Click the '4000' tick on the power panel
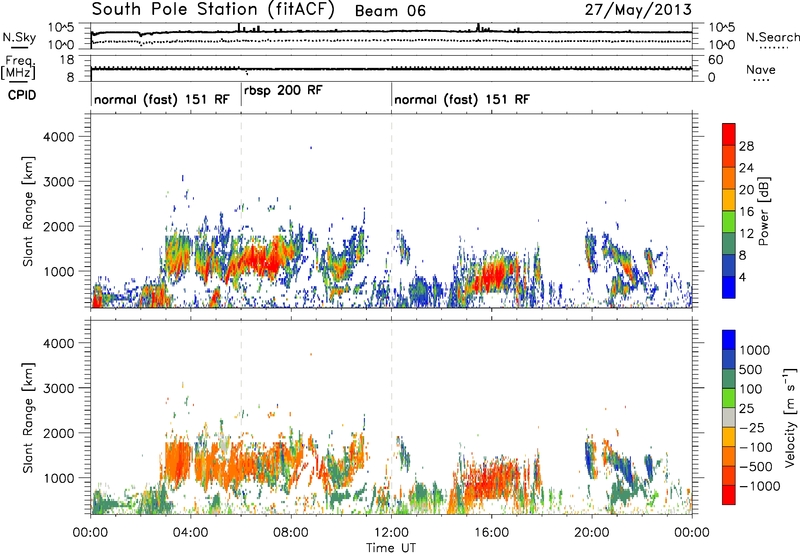Screen dimensions: 800x554 tap(58, 137)
